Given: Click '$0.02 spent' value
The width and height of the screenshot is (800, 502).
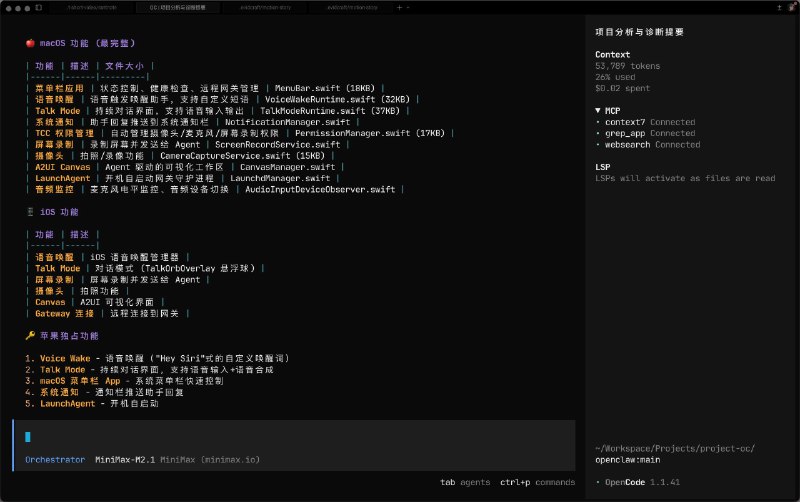Looking at the screenshot, I should (x=622, y=88).
